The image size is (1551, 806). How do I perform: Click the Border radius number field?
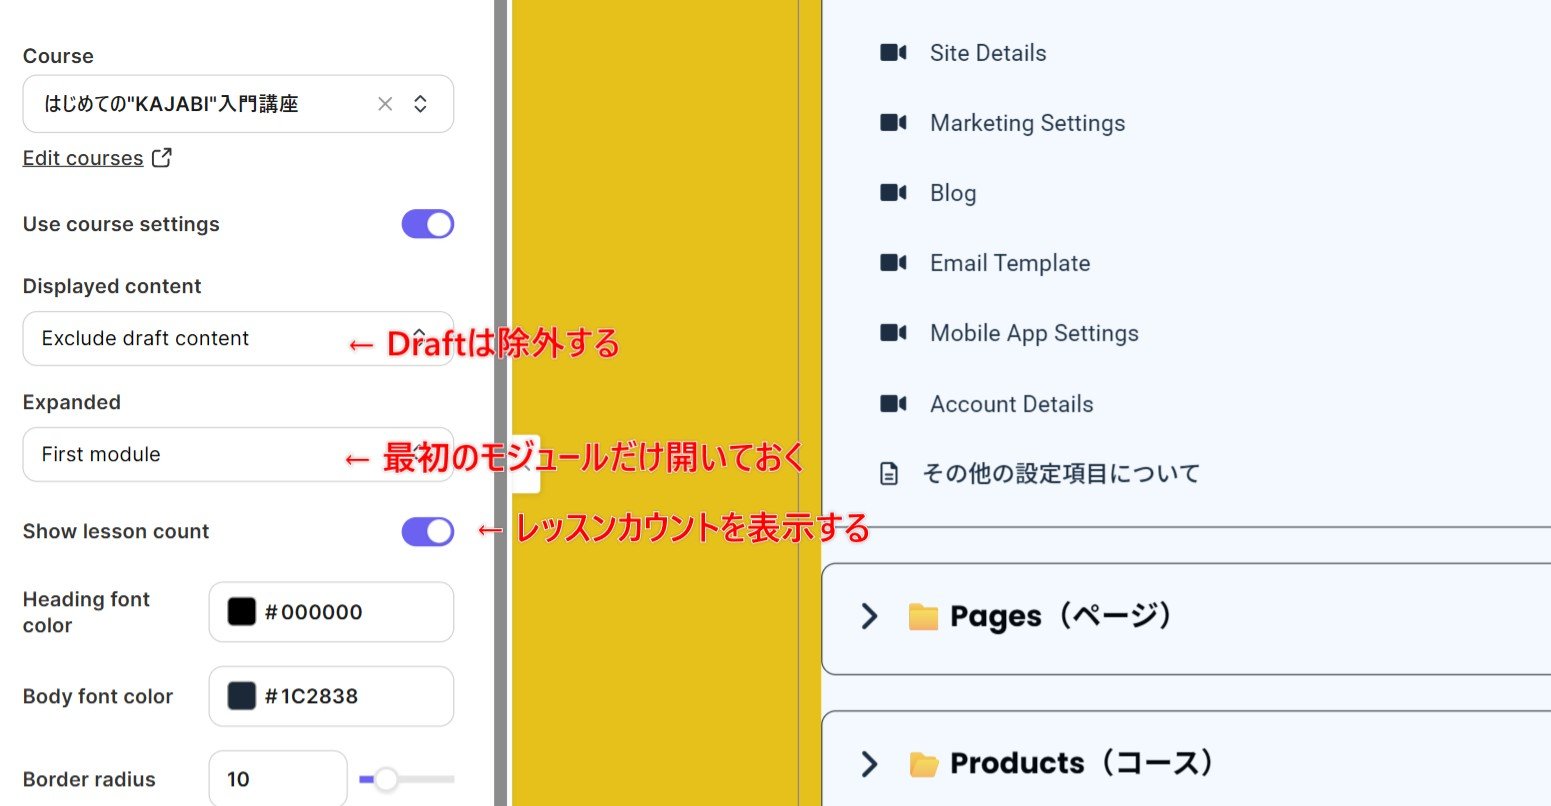coord(278,778)
